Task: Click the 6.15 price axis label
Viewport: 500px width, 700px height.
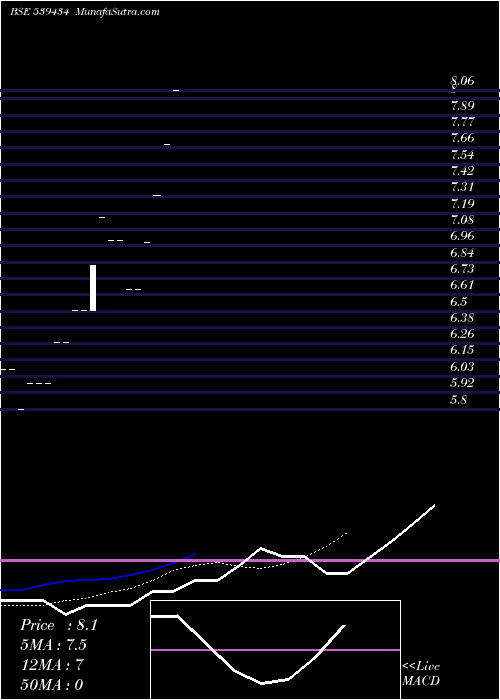Action: pos(462,351)
